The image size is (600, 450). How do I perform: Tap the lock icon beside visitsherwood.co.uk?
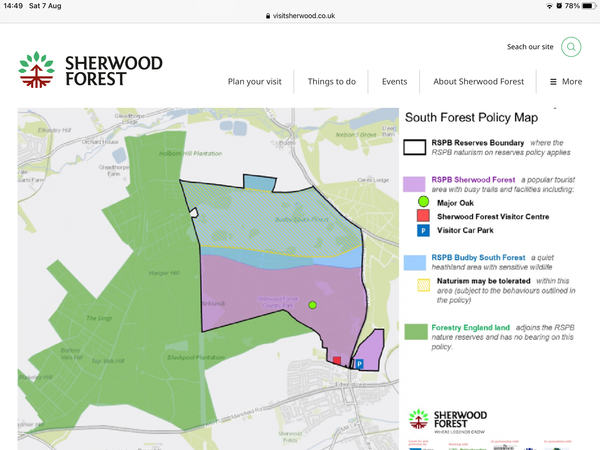268,16
